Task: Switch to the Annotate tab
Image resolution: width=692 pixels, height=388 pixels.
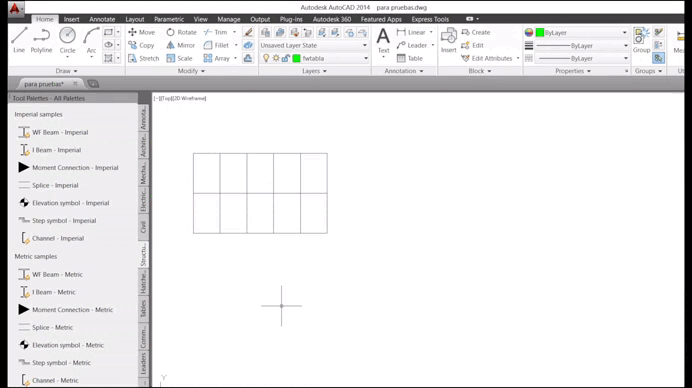Action: 102,19
